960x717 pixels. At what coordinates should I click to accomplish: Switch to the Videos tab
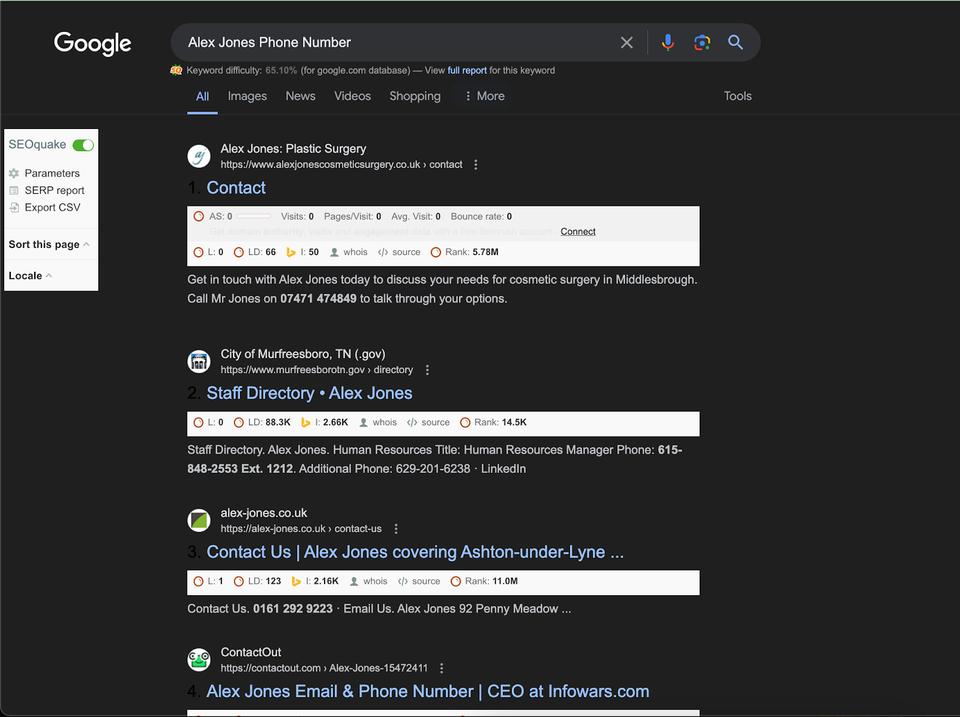(353, 96)
